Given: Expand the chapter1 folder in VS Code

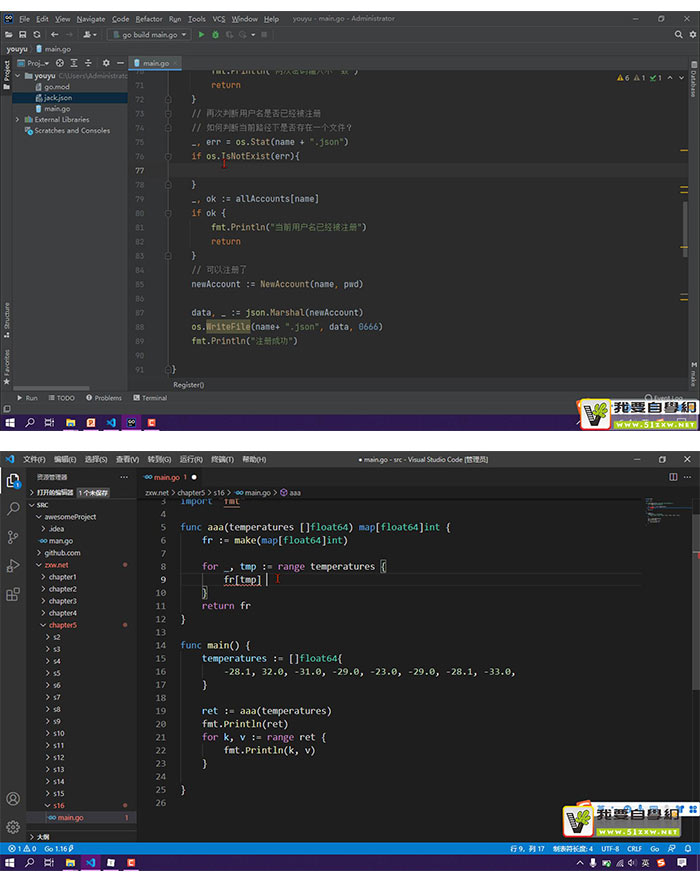Looking at the screenshot, I should [x=43, y=577].
